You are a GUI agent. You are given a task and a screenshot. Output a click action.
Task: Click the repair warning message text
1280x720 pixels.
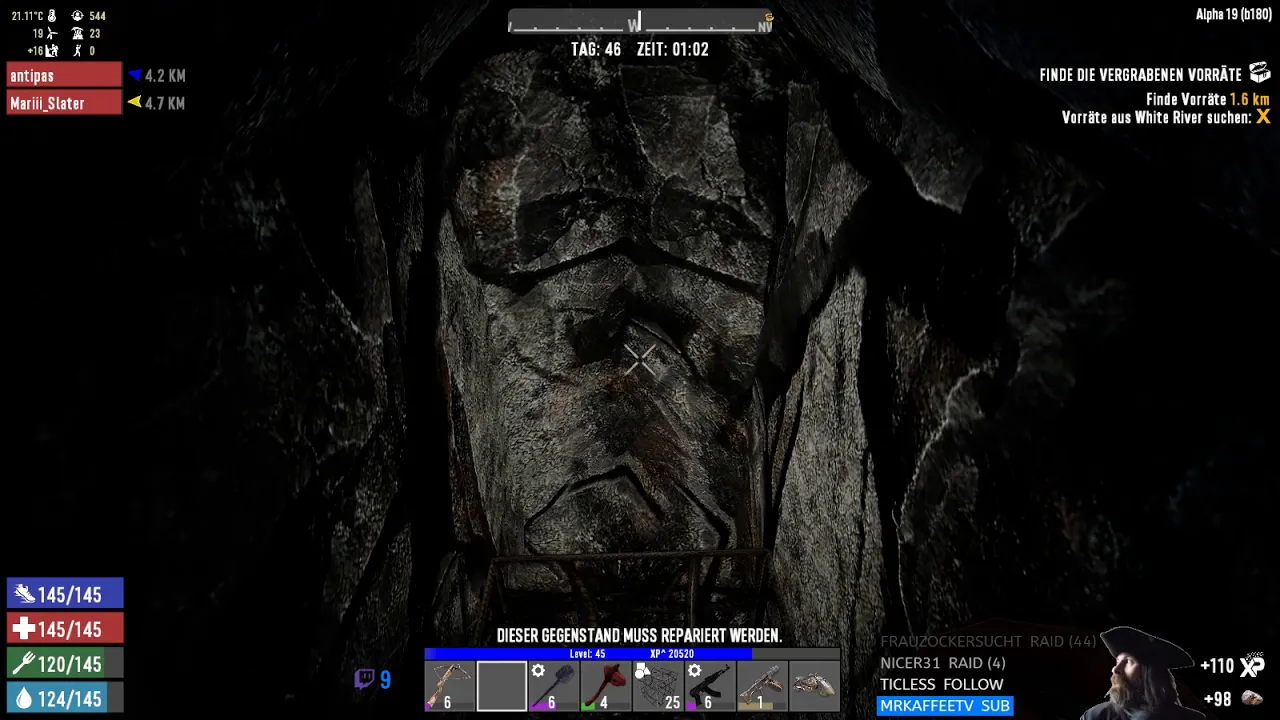pos(639,636)
